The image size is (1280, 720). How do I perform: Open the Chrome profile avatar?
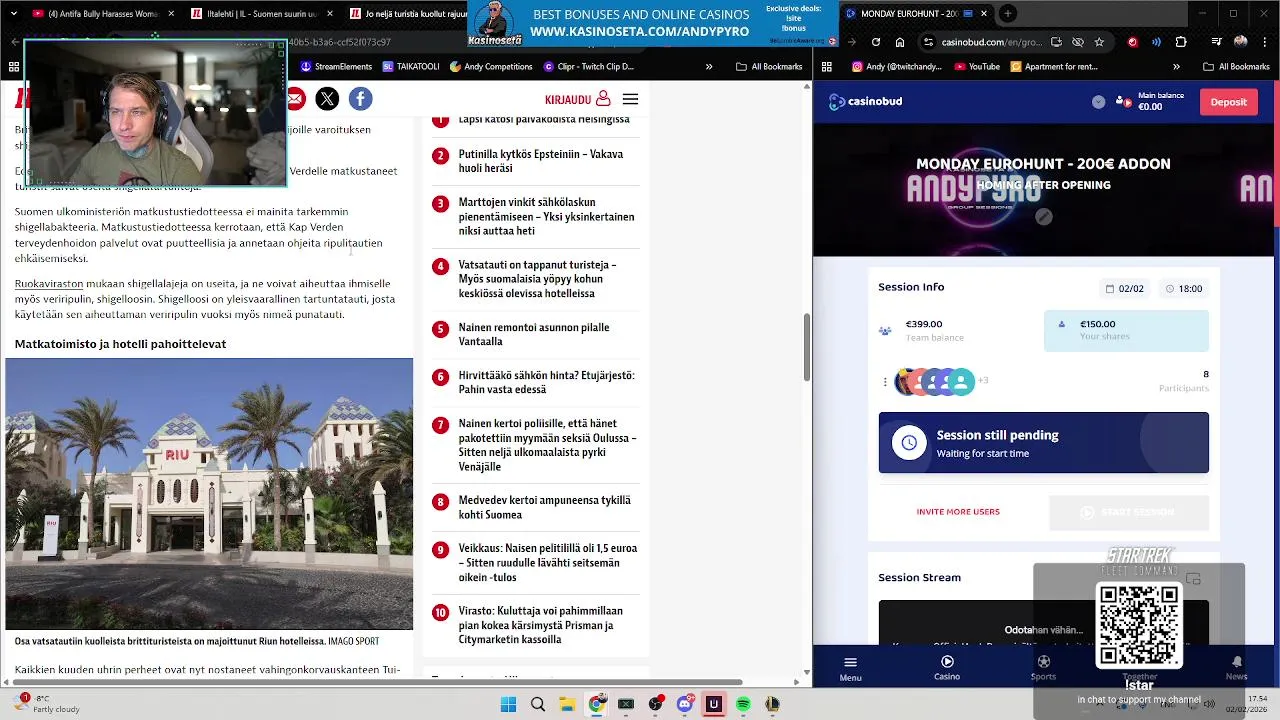click(1241, 42)
